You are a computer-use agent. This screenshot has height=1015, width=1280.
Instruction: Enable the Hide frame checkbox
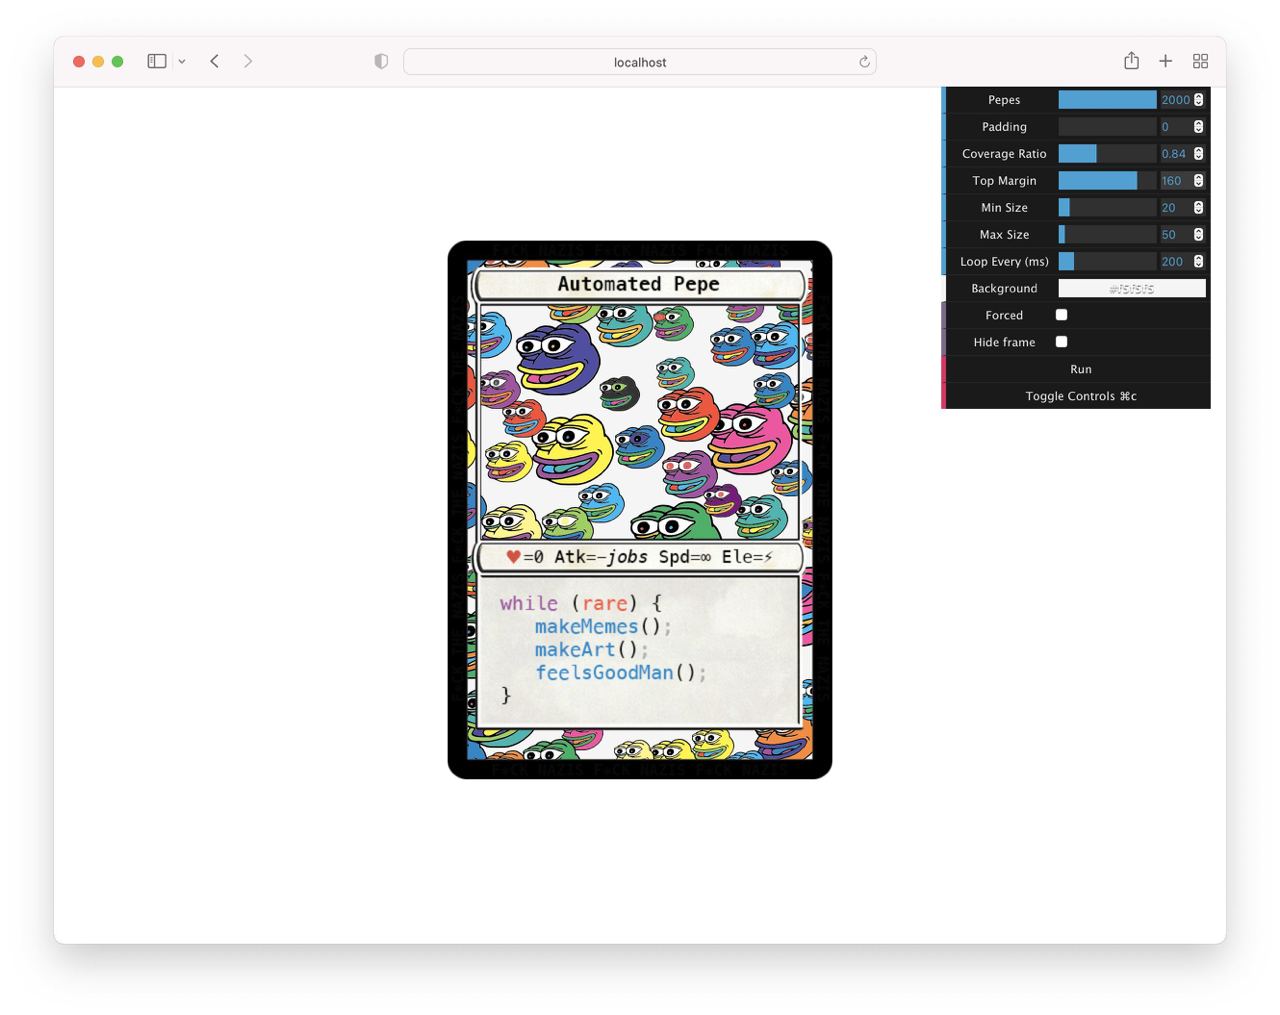tap(1062, 342)
